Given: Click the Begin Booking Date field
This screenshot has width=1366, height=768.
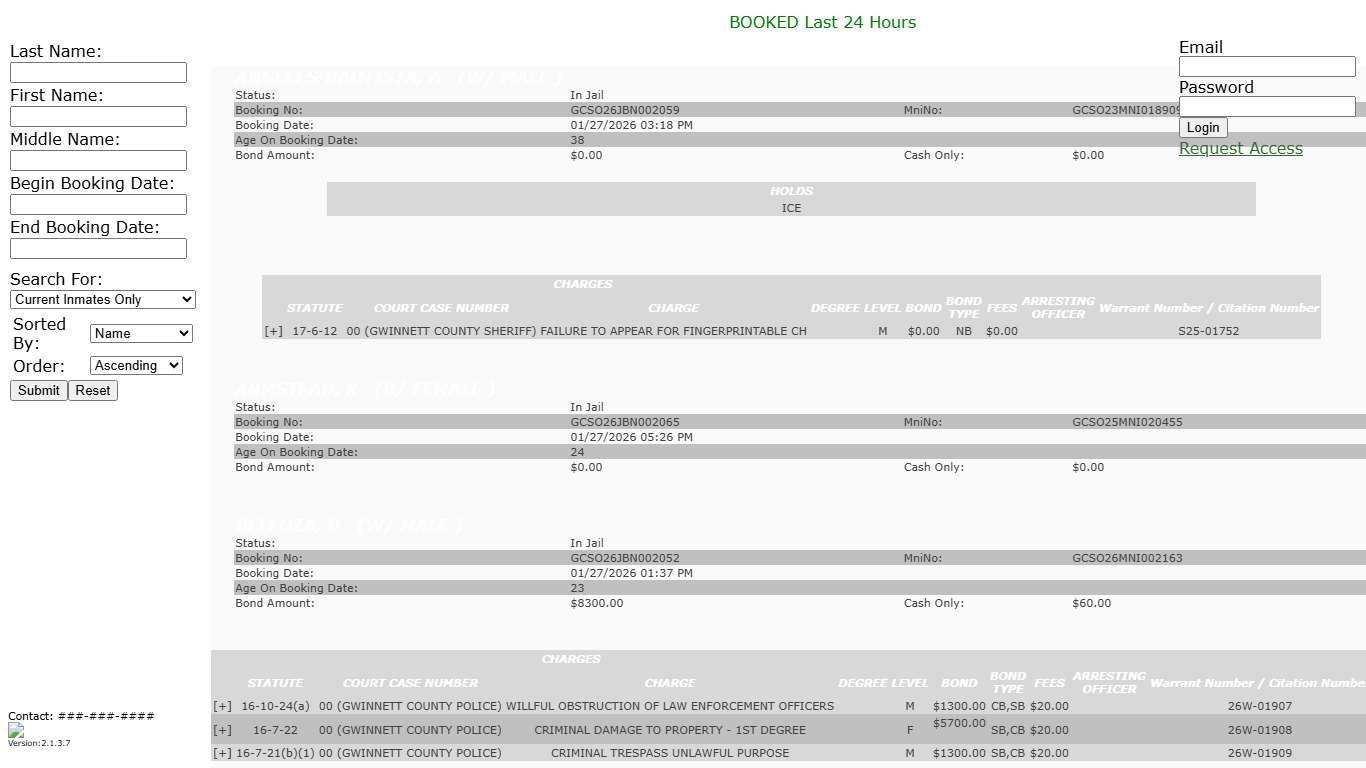Looking at the screenshot, I should pos(98,205).
